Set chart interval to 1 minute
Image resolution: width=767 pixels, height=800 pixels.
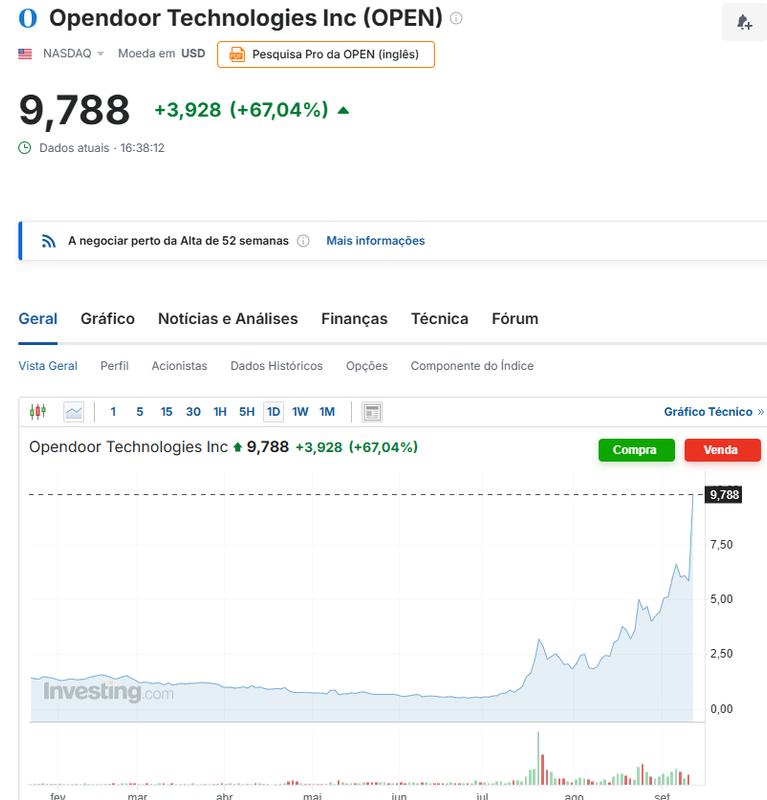tap(113, 412)
